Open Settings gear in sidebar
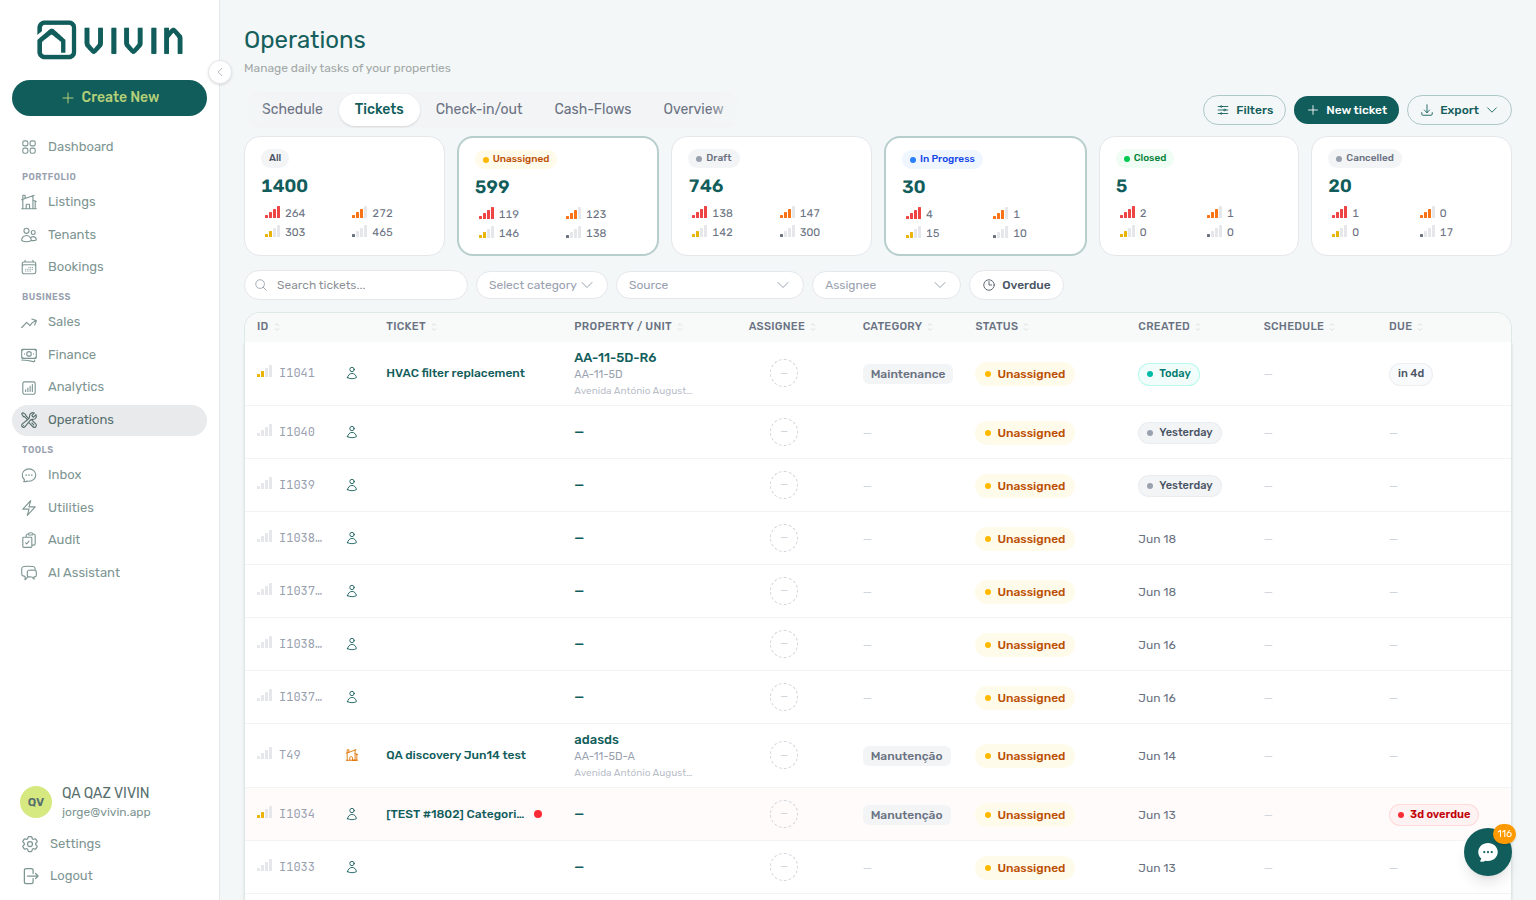The height and width of the screenshot is (900, 1536). [30, 844]
